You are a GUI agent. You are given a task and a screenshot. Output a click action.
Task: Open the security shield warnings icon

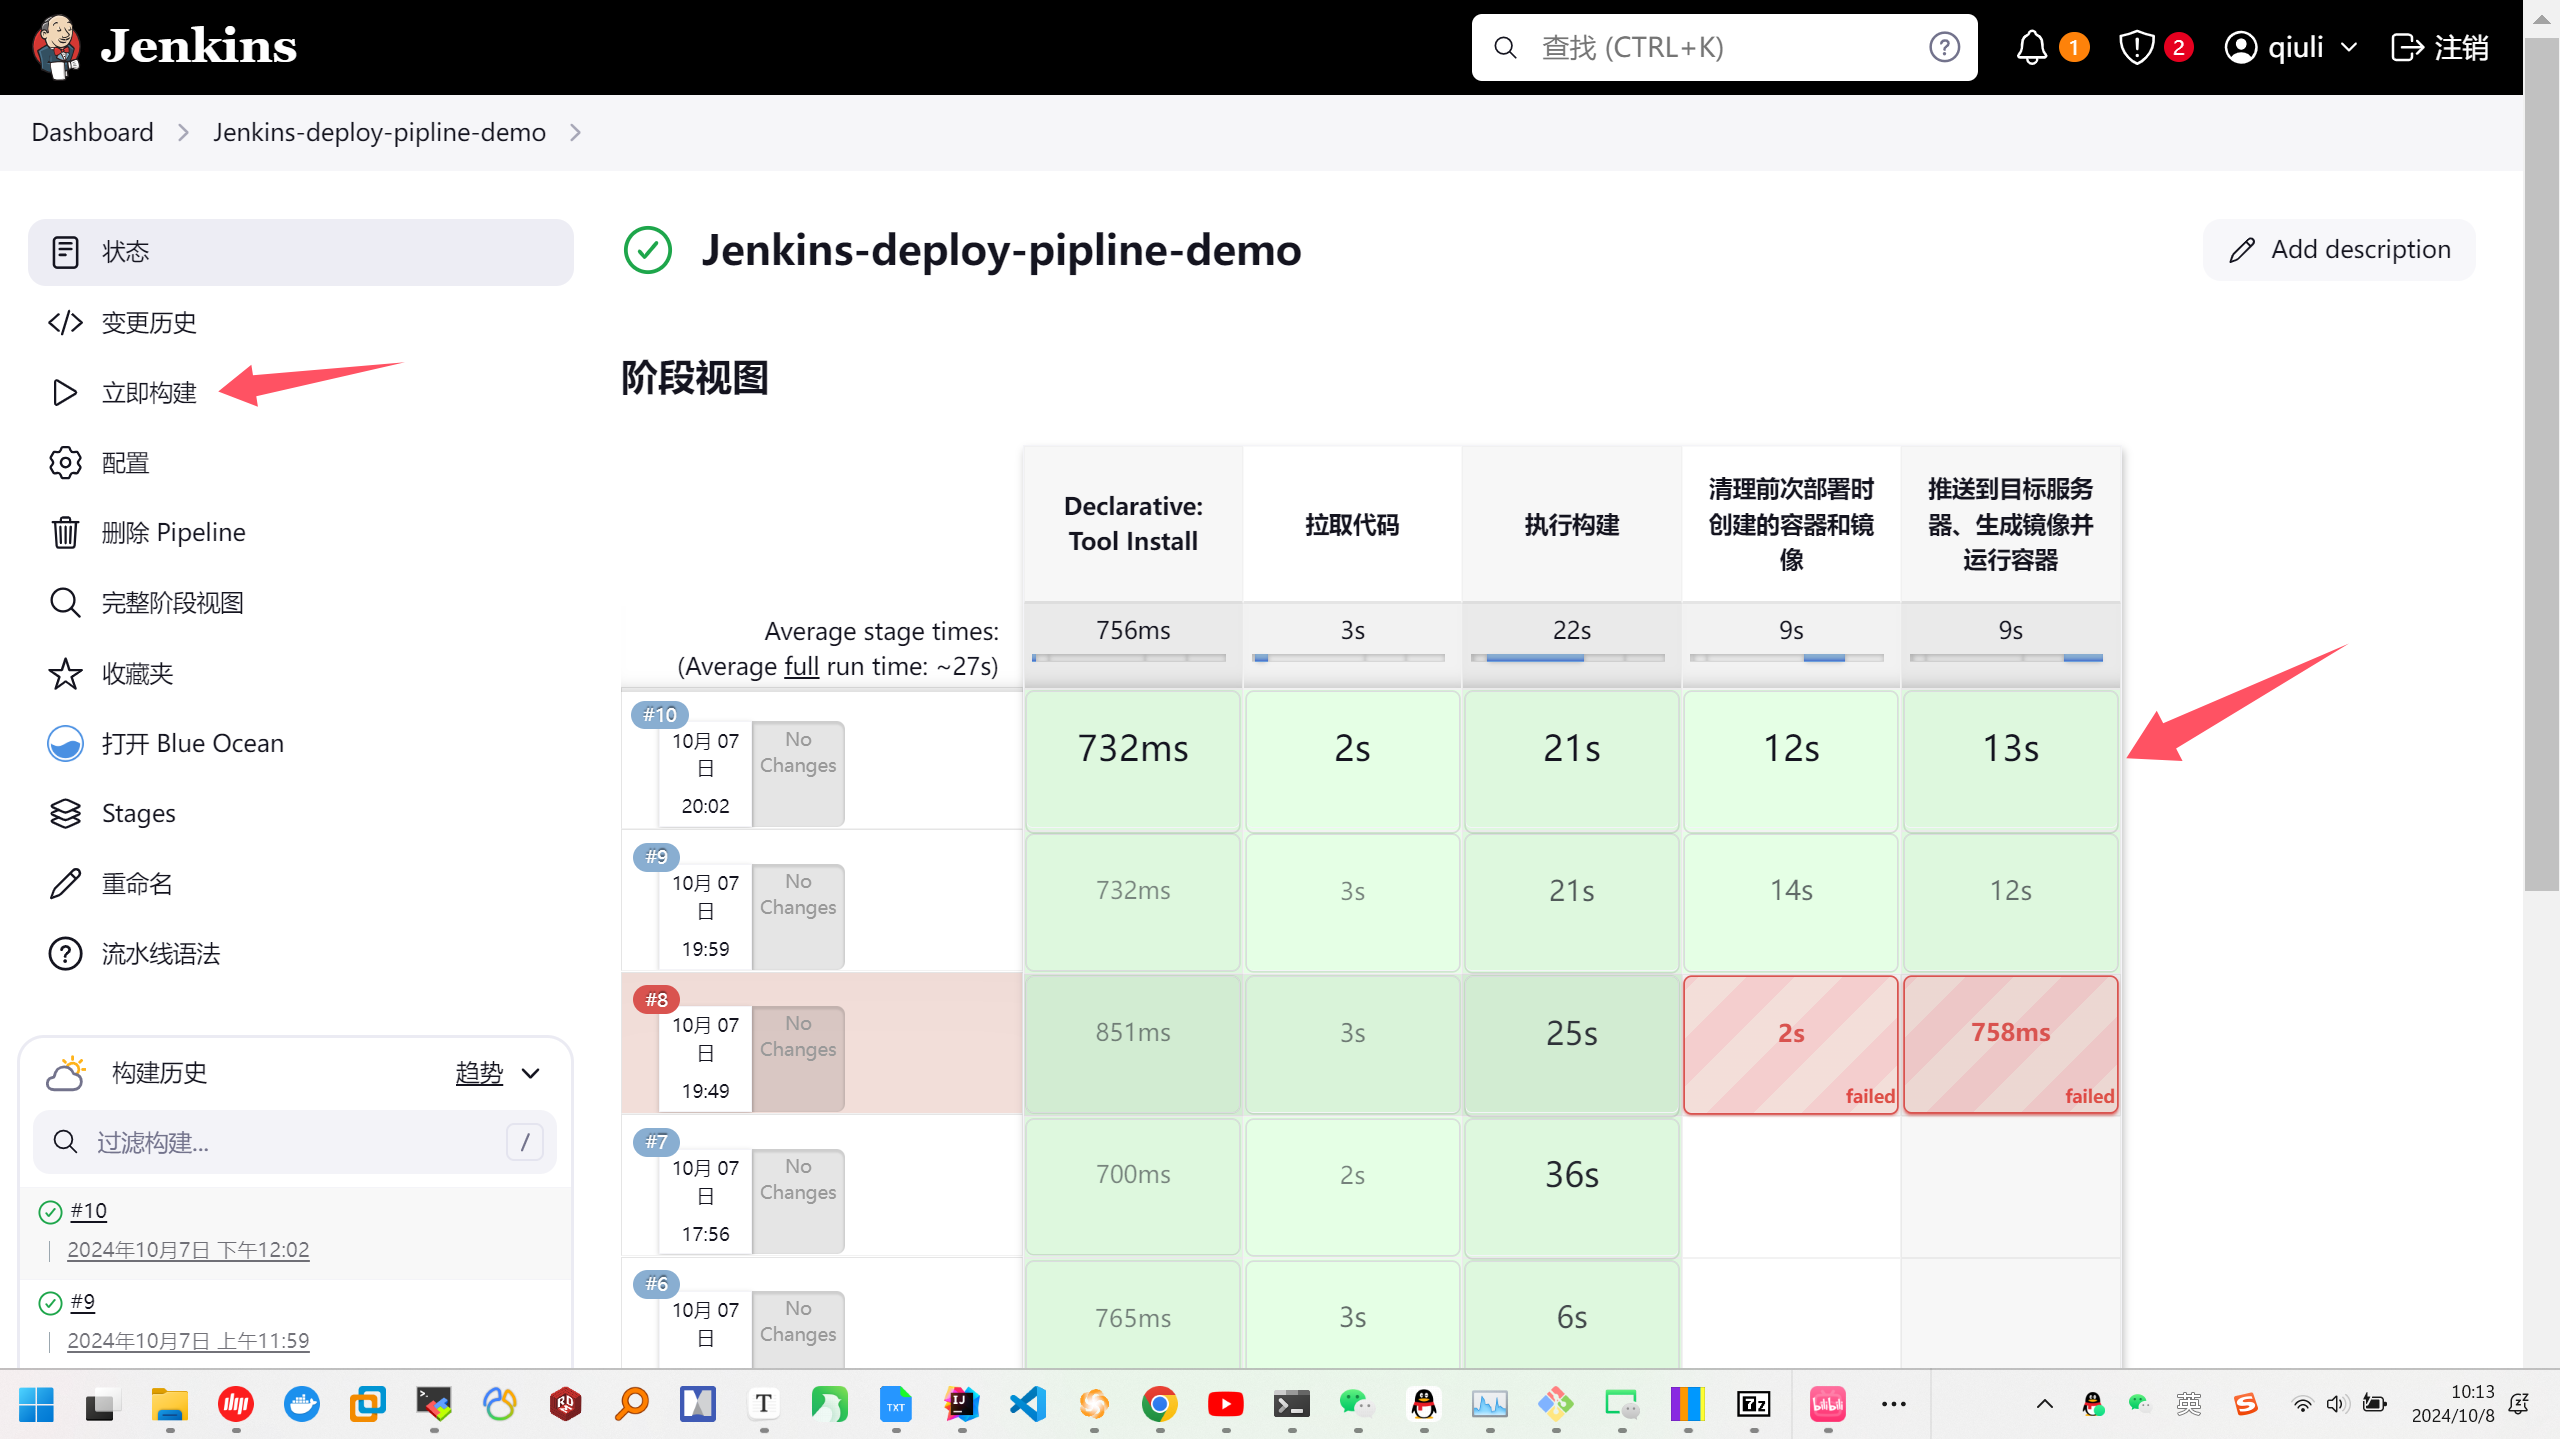[x=2136, y=47]
